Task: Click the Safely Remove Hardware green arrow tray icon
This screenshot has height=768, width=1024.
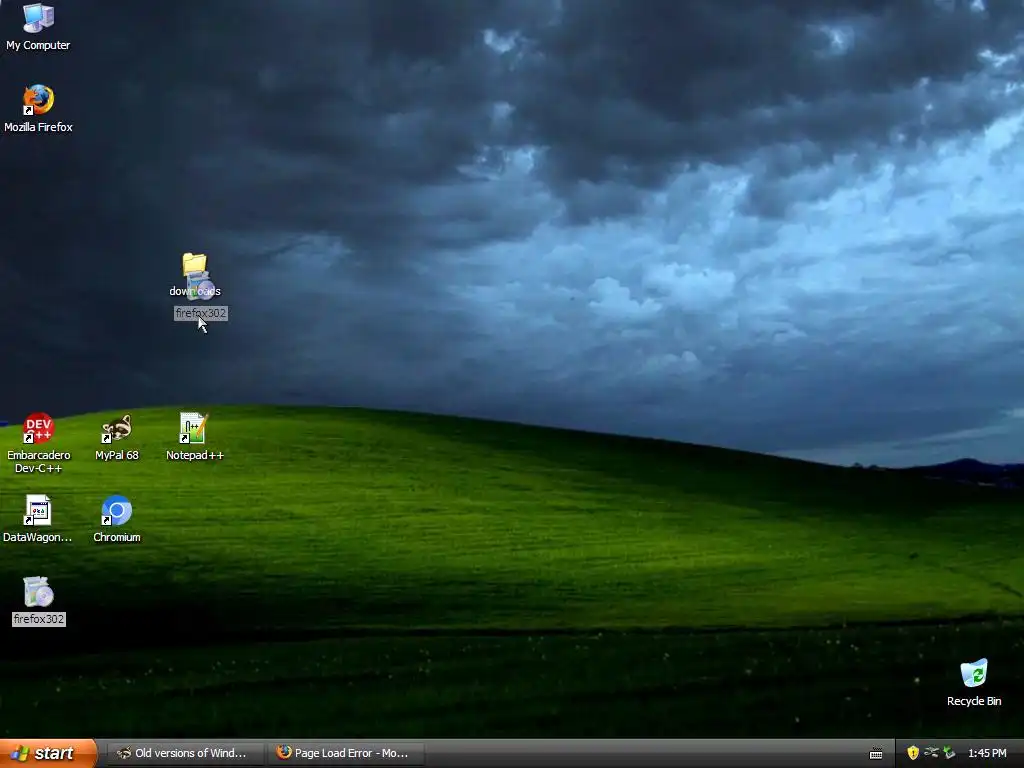Action: (950, 753)
